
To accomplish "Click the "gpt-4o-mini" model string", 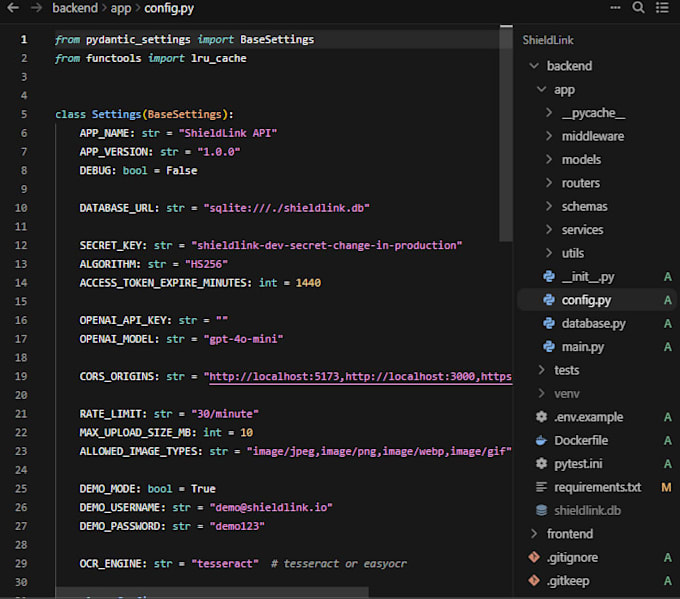I will 243,339.
